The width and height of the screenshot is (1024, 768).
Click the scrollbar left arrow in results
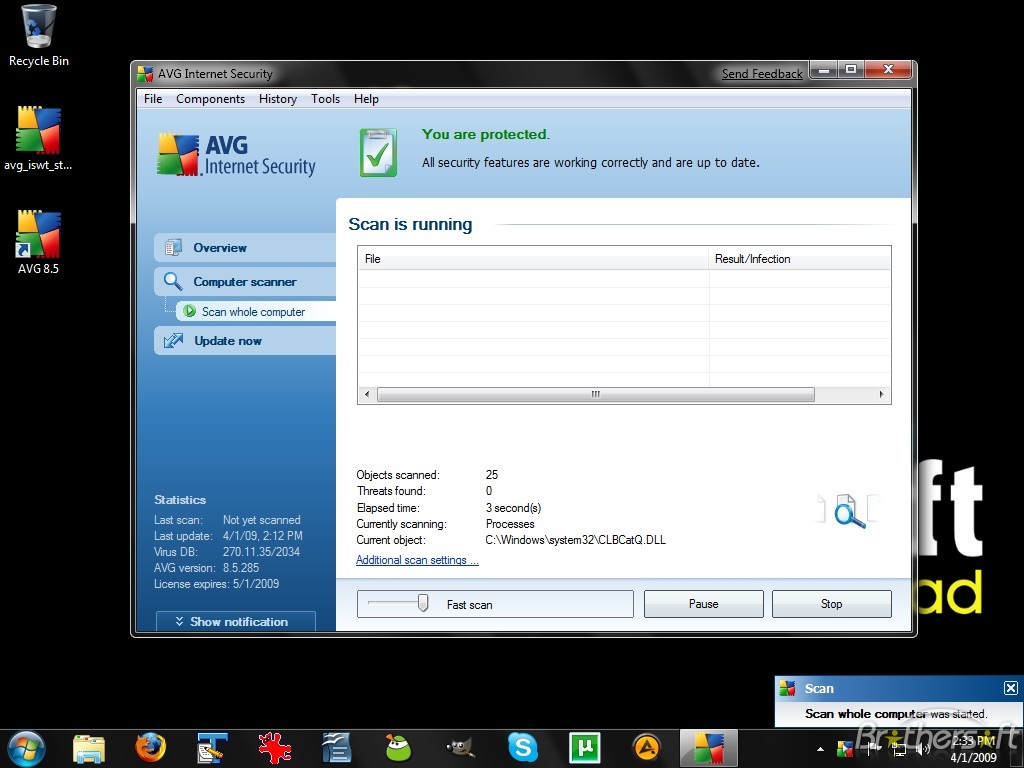coord(367,394)
